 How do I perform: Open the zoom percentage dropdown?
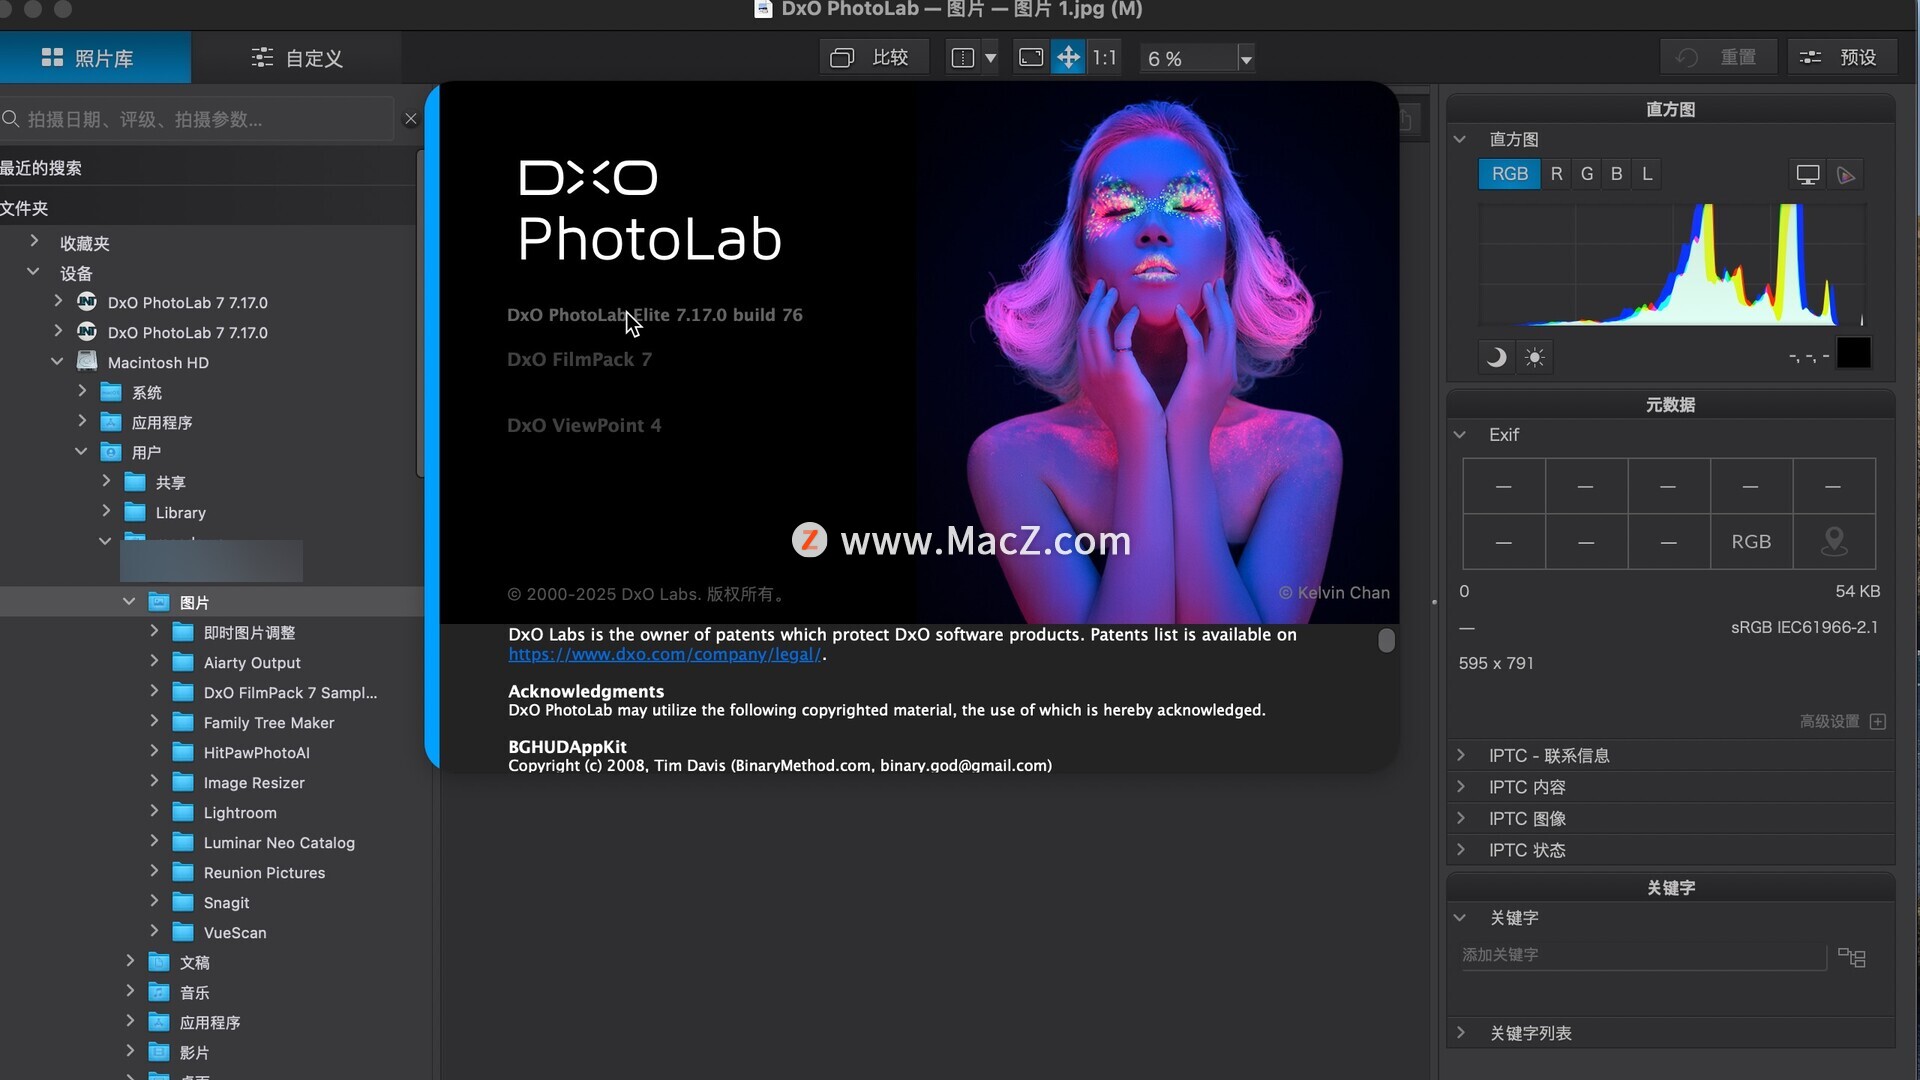click(1246, 59)
